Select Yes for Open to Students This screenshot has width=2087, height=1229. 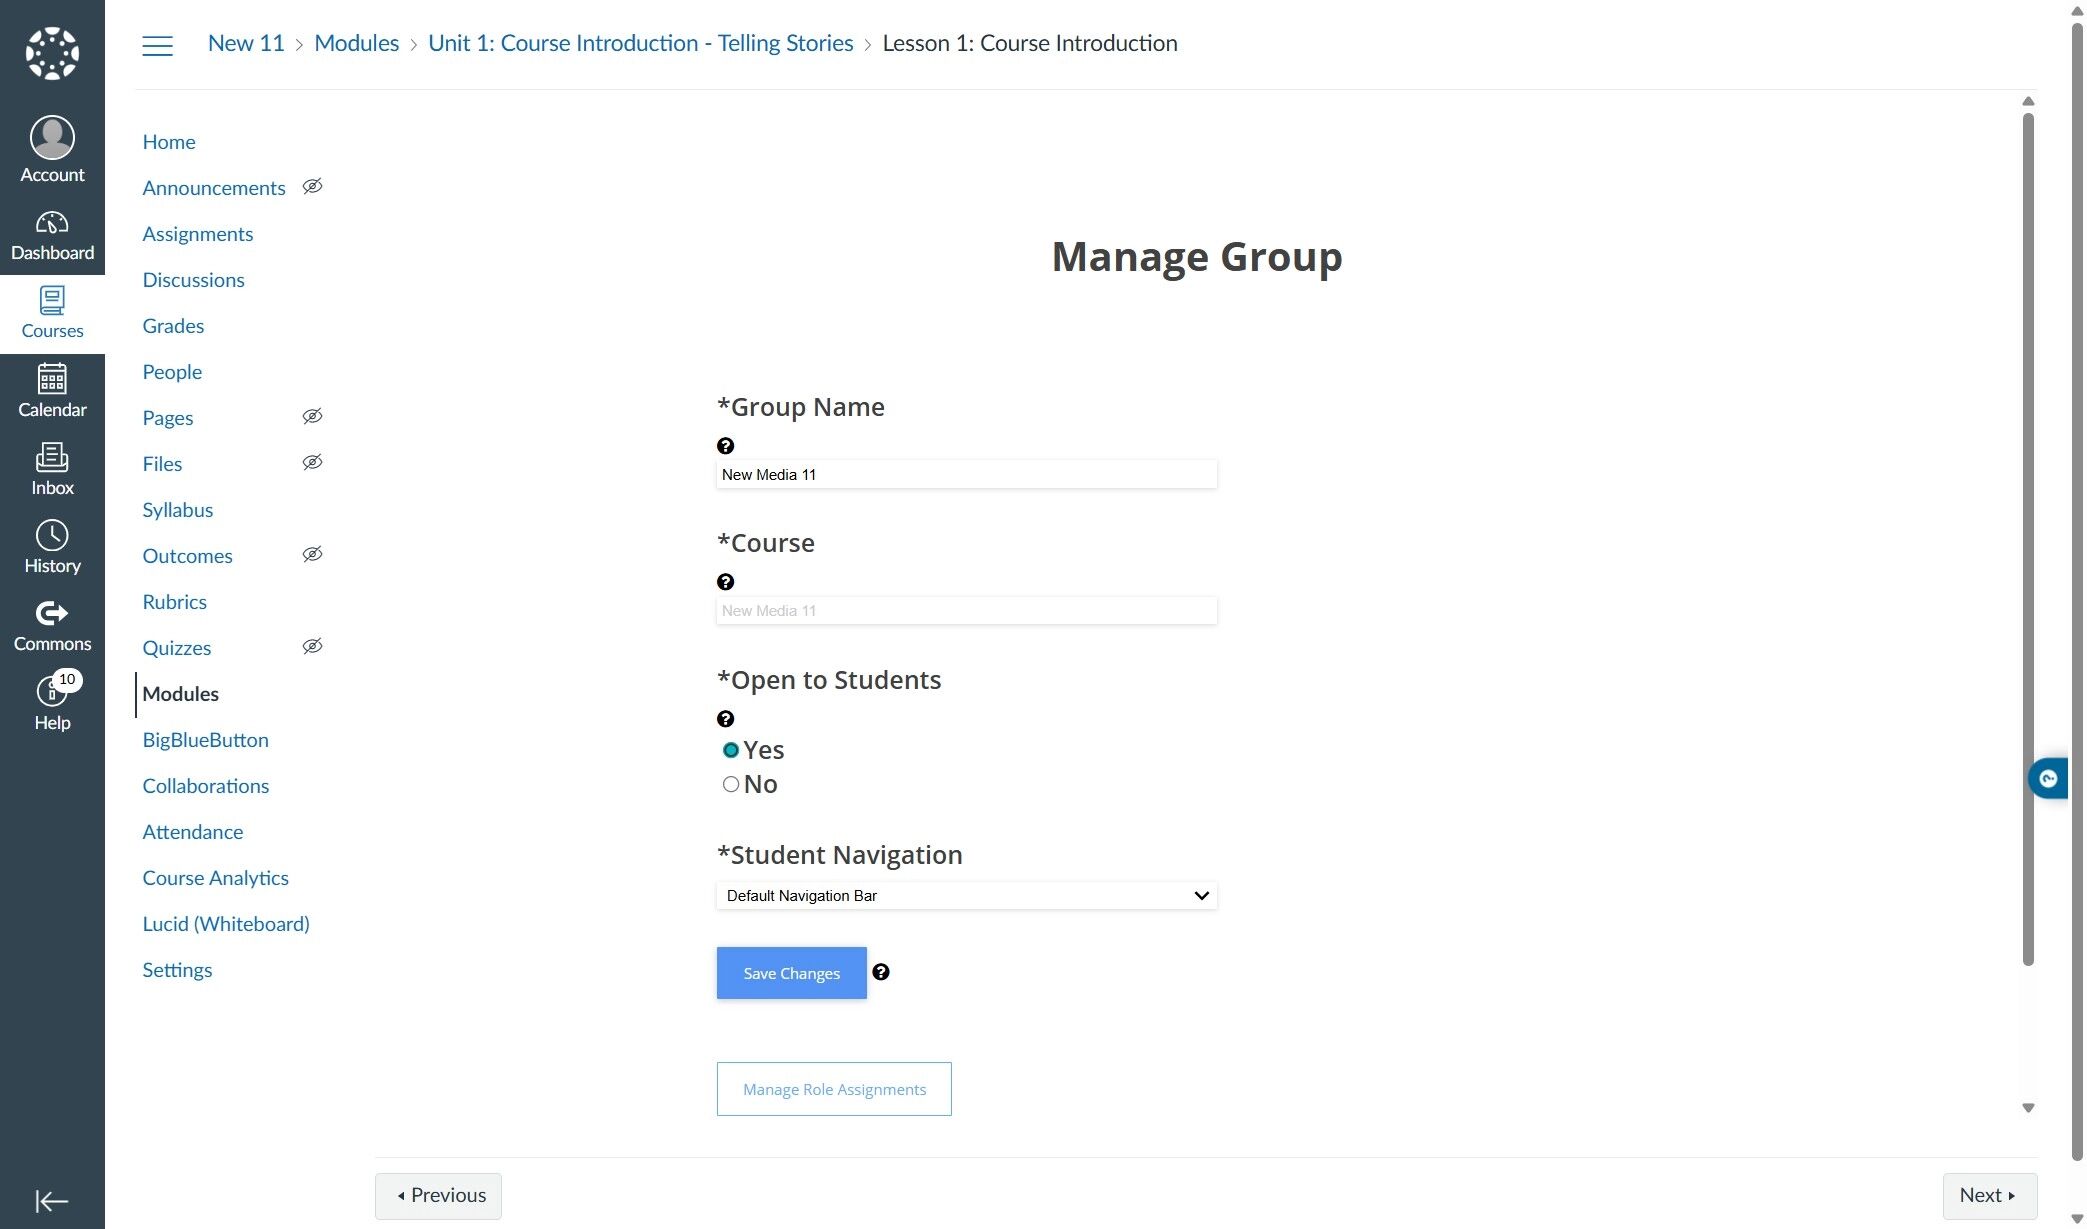pyautogui.click(x=731, y=750)
